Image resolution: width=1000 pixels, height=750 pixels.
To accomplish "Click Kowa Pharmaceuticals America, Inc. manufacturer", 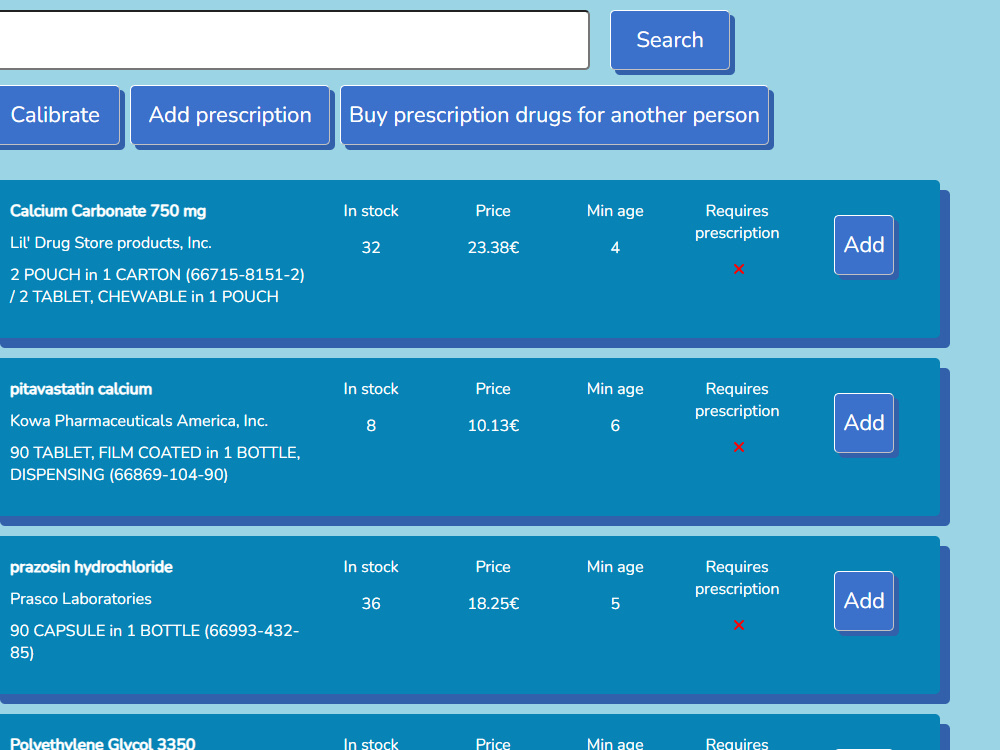I will point(139,421).
